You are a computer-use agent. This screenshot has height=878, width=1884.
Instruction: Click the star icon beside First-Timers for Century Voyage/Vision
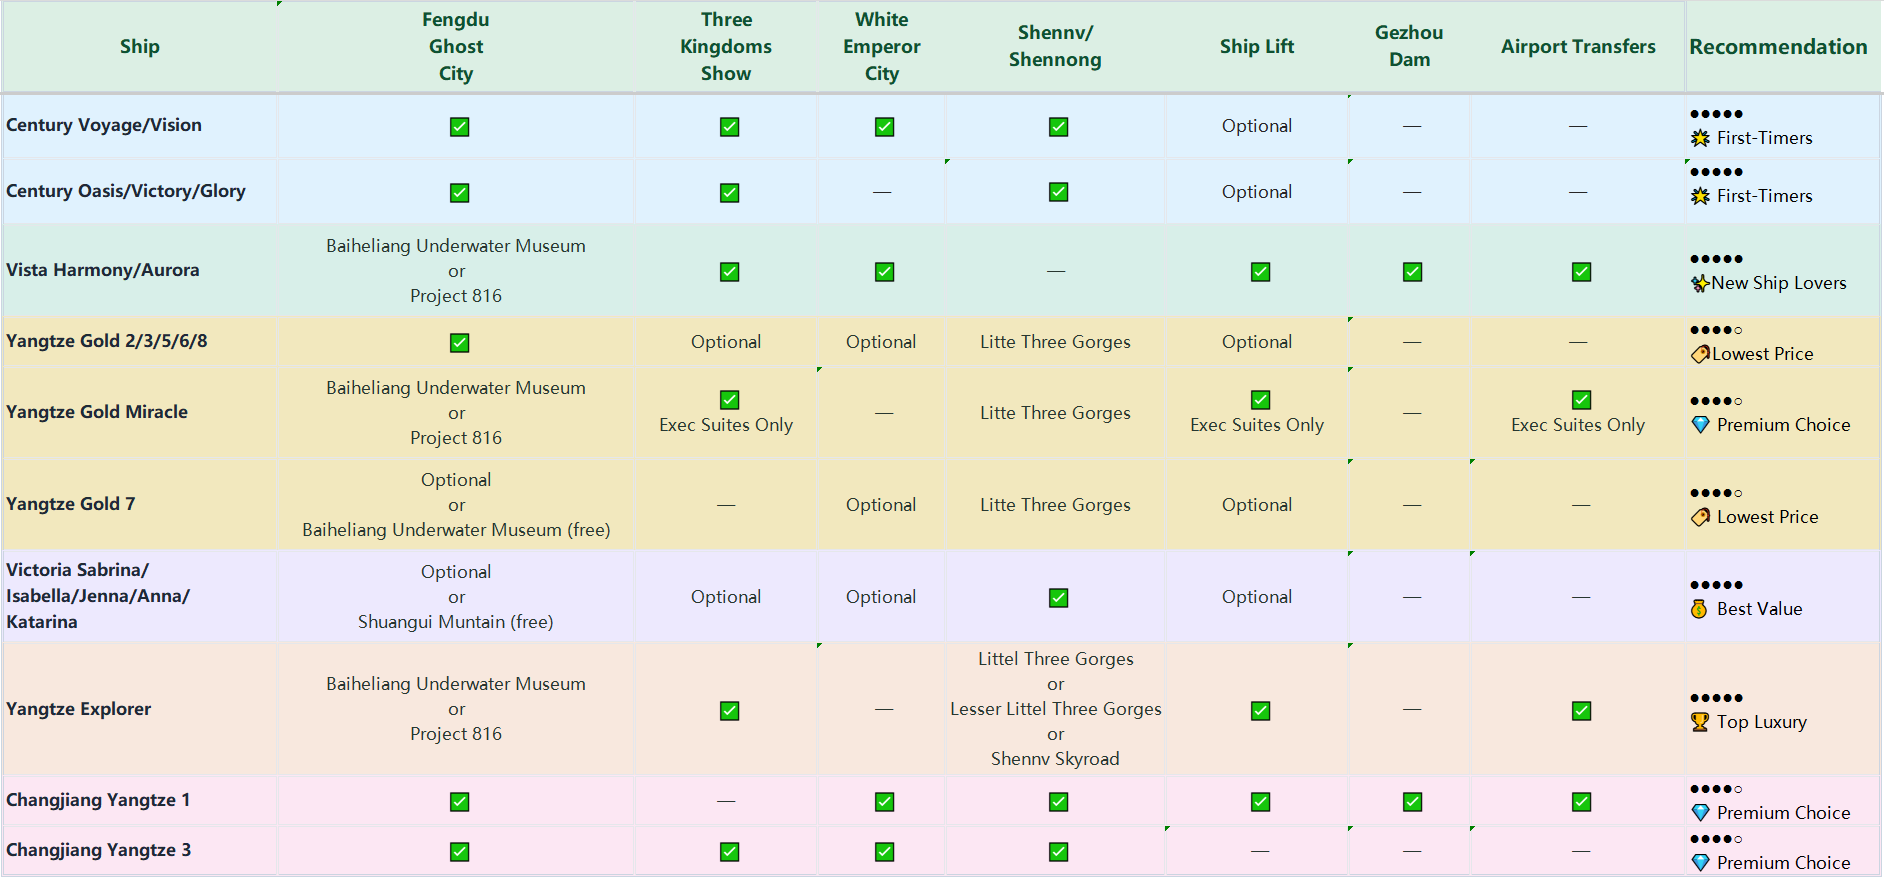click(x=1700, y=138)
